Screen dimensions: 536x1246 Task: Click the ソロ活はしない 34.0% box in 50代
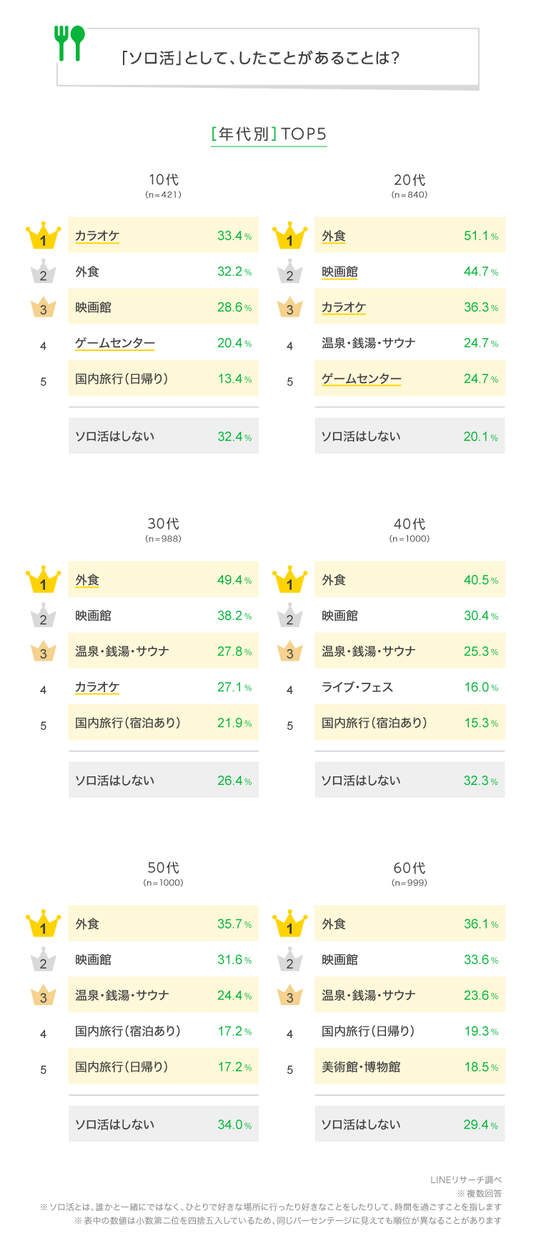click(163, 1124)
